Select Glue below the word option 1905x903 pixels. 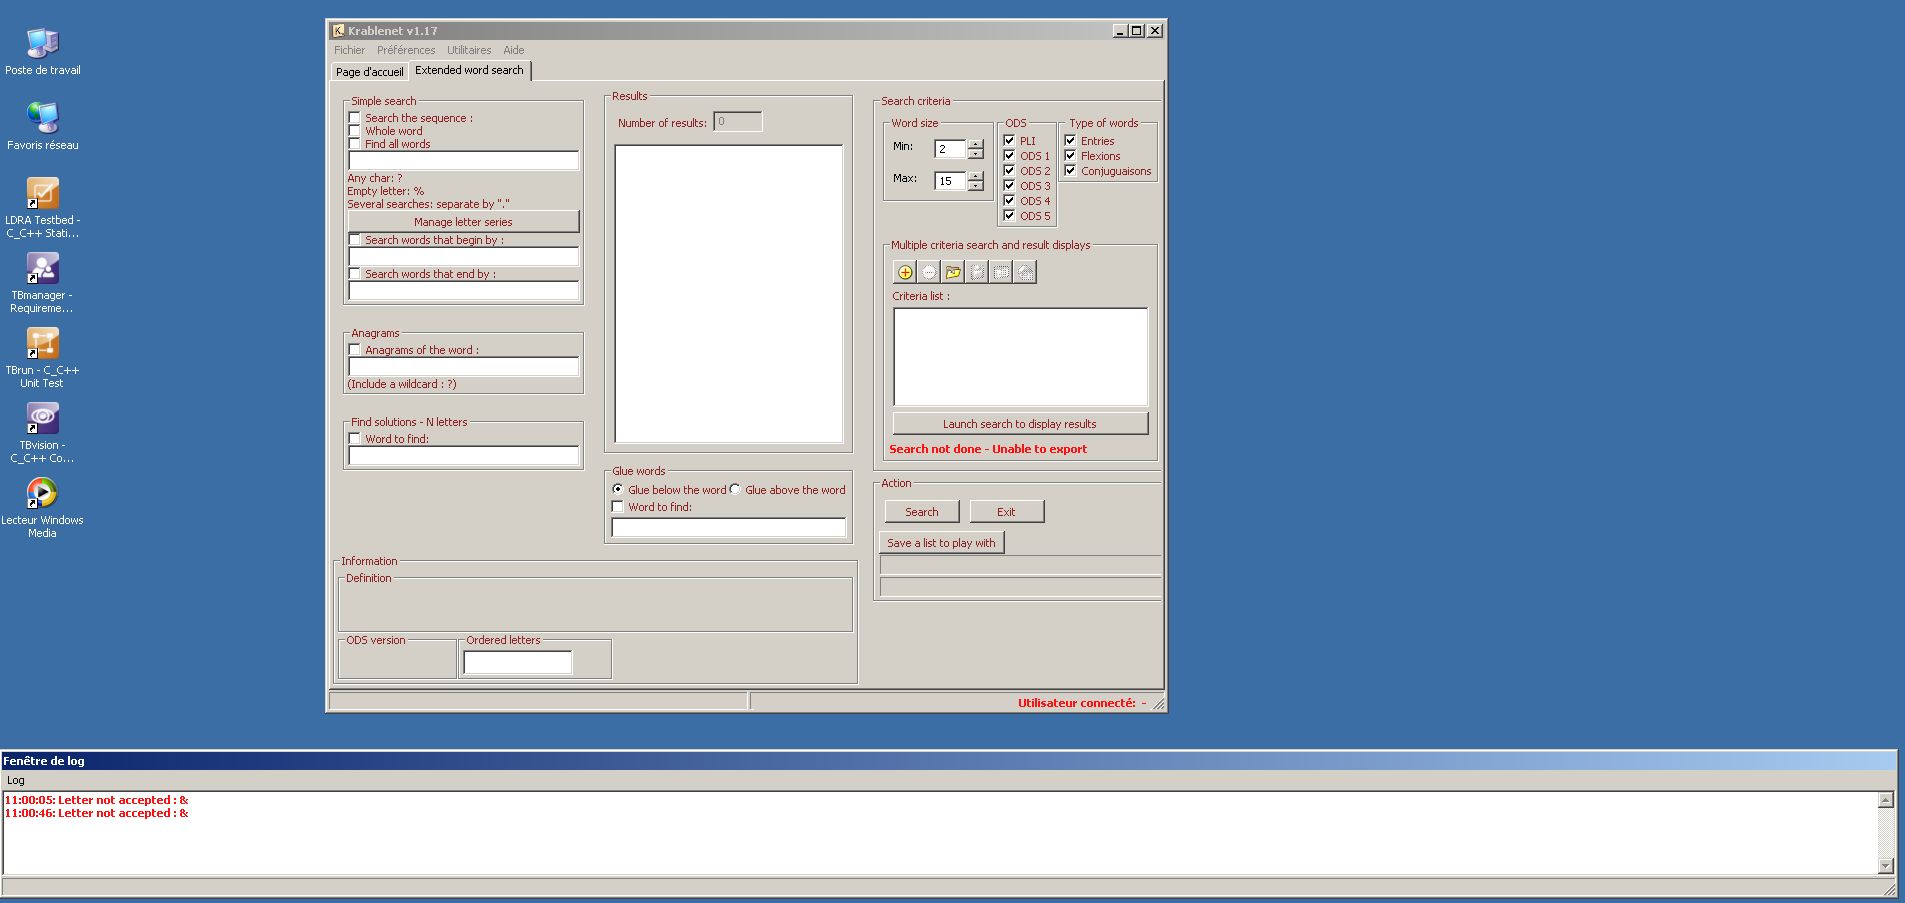point(618,490)
